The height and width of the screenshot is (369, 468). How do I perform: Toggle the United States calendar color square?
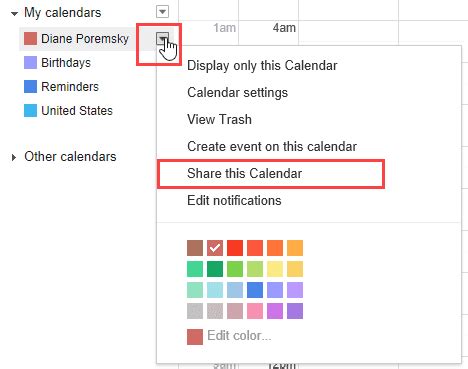coord(30,111)
